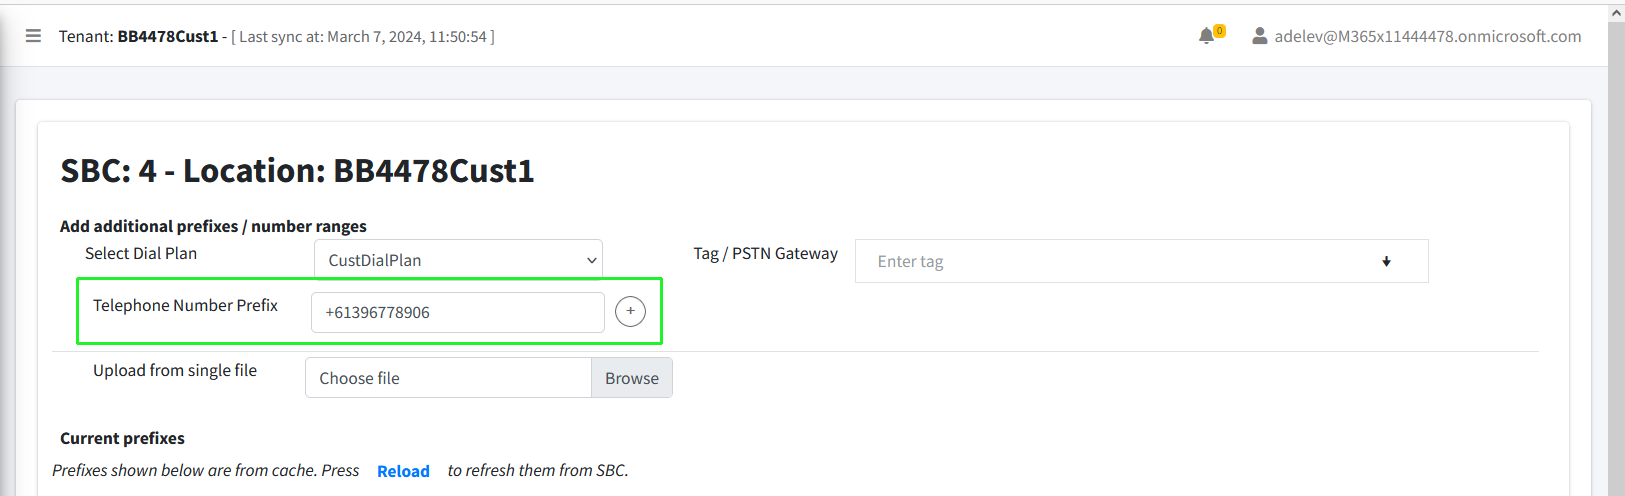Click the Last sync timestamp text
This screenshot has width=1625, height=496.
[x=363, y=36]
